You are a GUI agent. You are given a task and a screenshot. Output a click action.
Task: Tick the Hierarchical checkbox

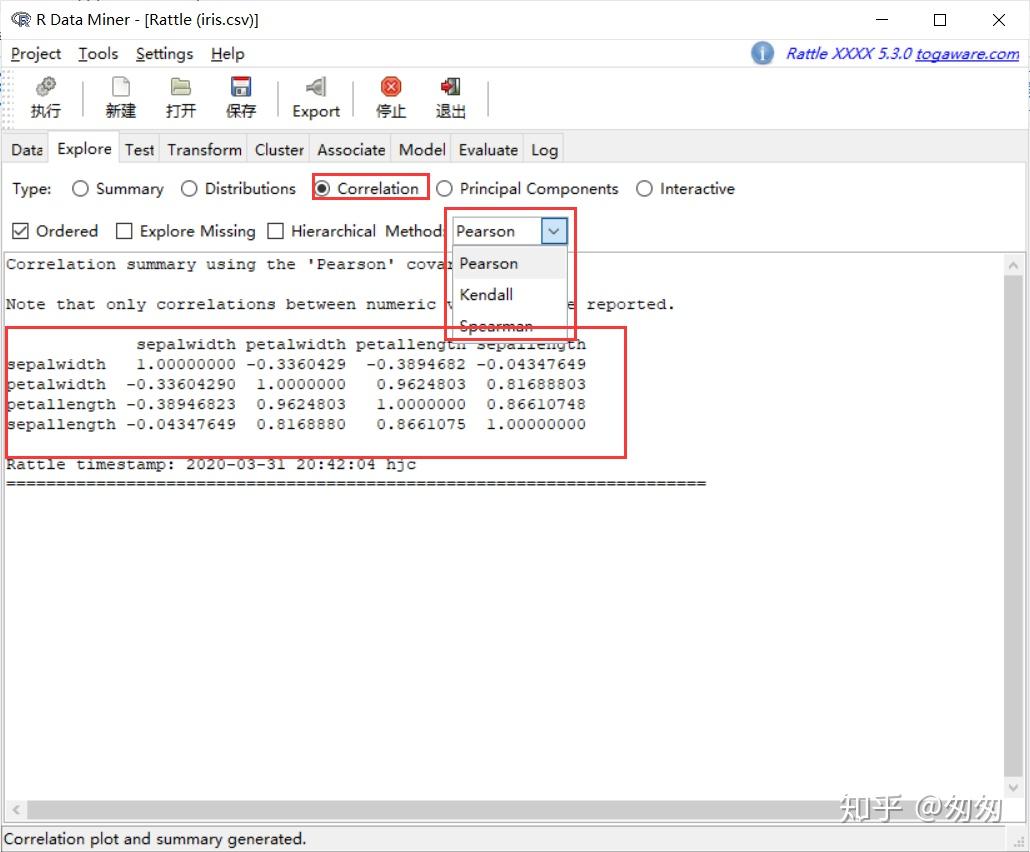276,231
